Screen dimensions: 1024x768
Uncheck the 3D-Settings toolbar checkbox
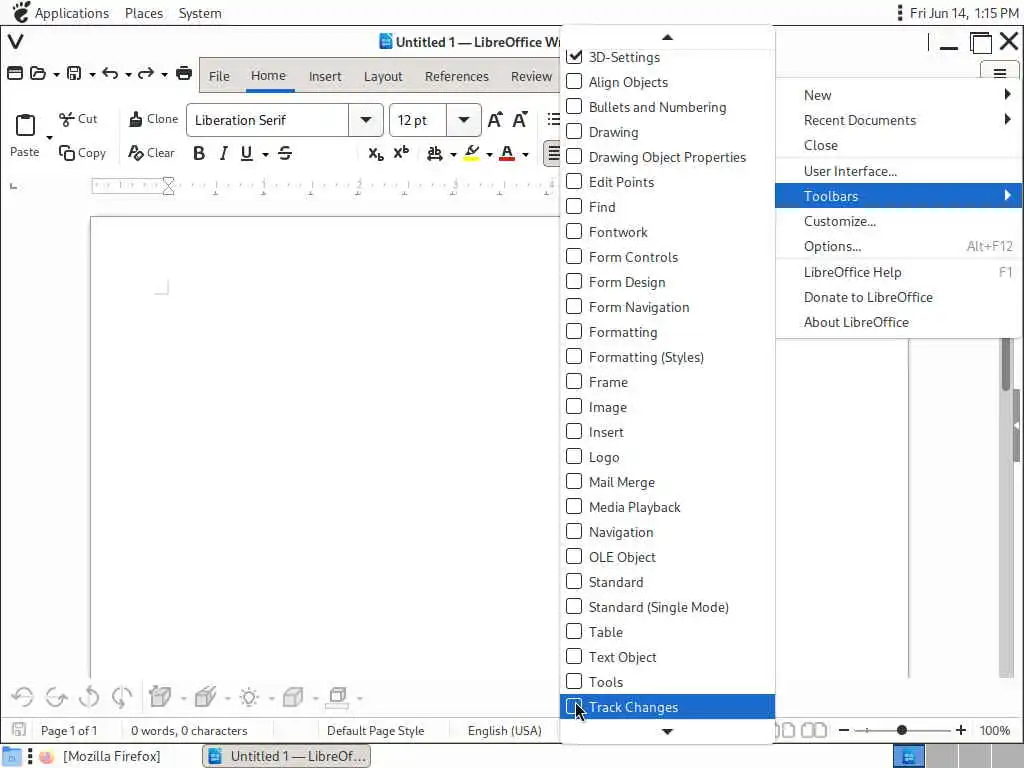tap(574, 57)
